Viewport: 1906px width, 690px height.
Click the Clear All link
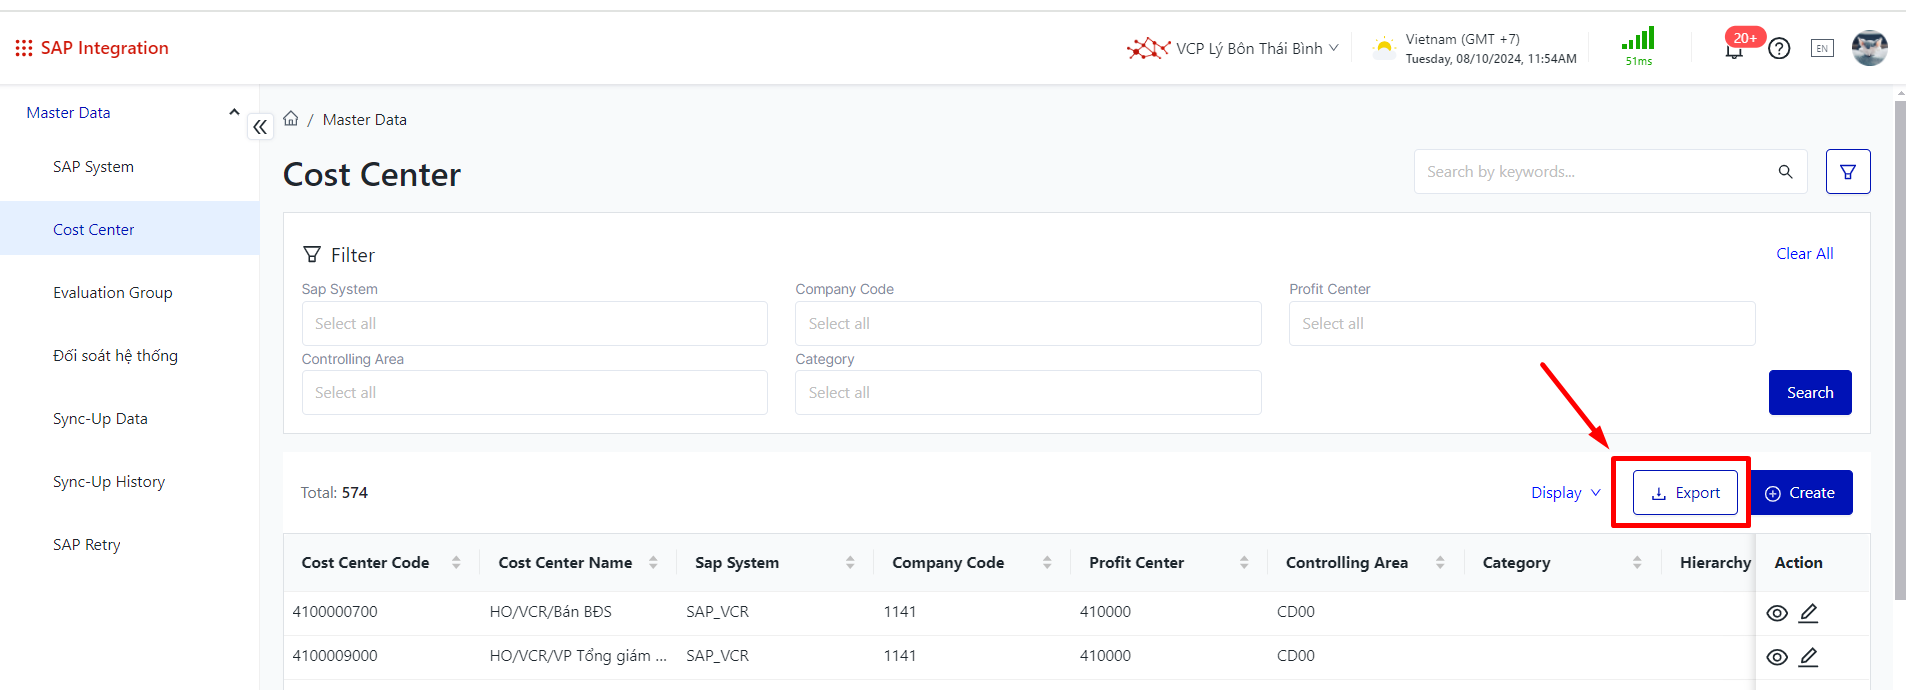point(1804,254)
